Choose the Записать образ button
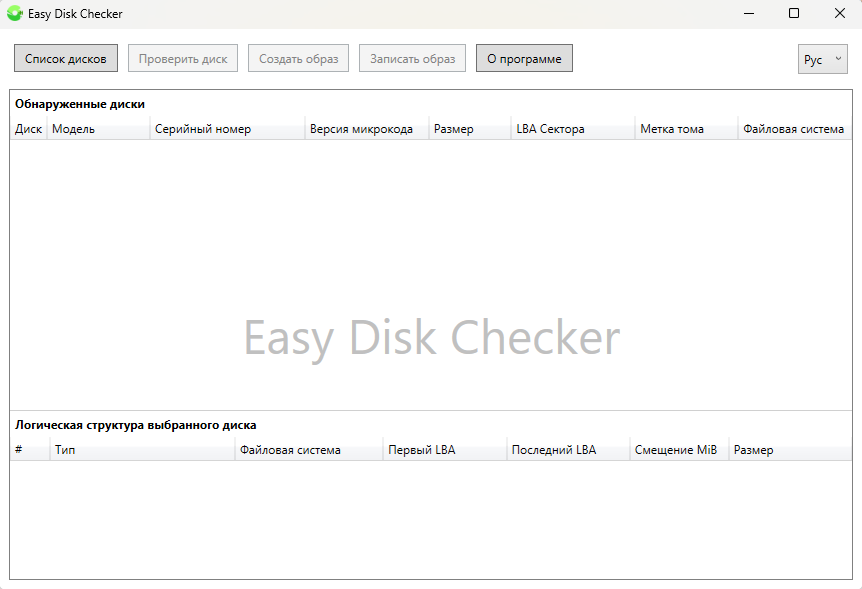The image size is (862, 589). (x=412, y=58)
